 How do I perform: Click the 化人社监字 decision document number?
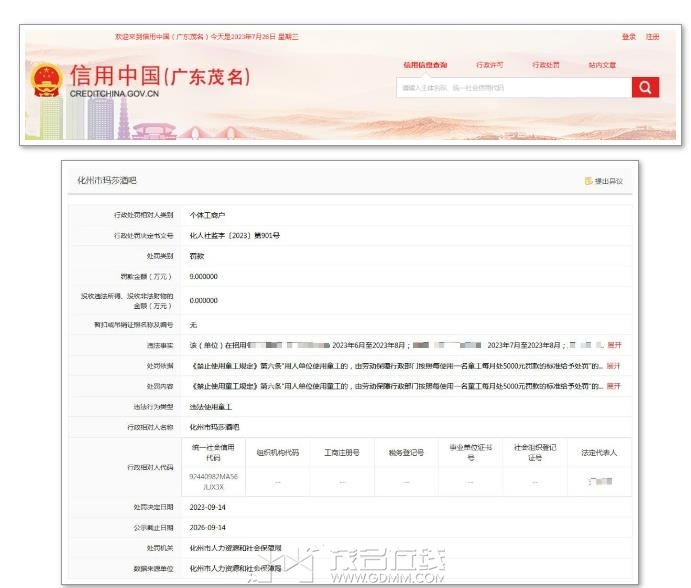tap(234, 235)
